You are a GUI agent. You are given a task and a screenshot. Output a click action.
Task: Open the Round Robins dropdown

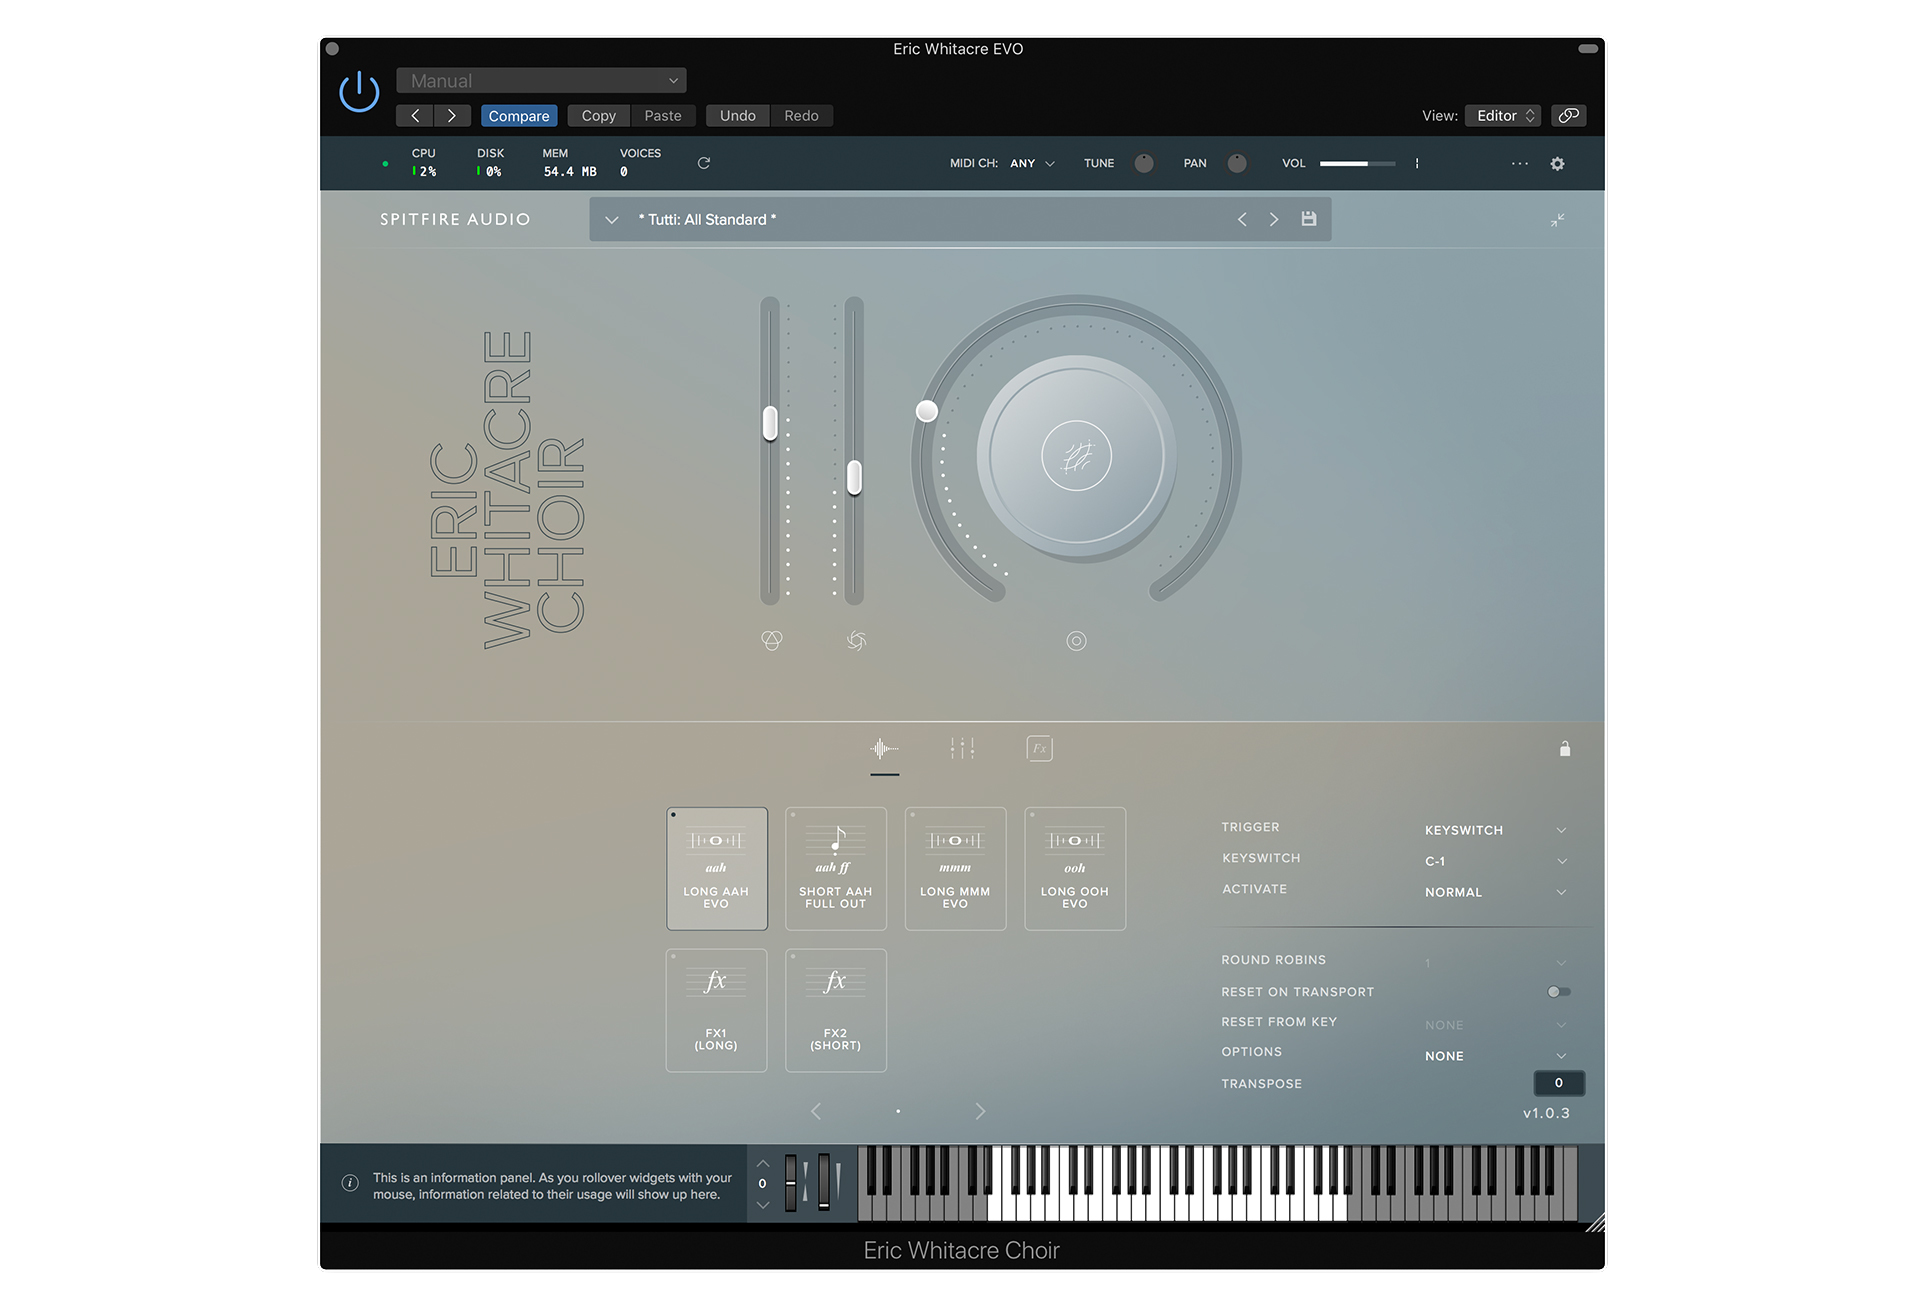point(1495,963)
